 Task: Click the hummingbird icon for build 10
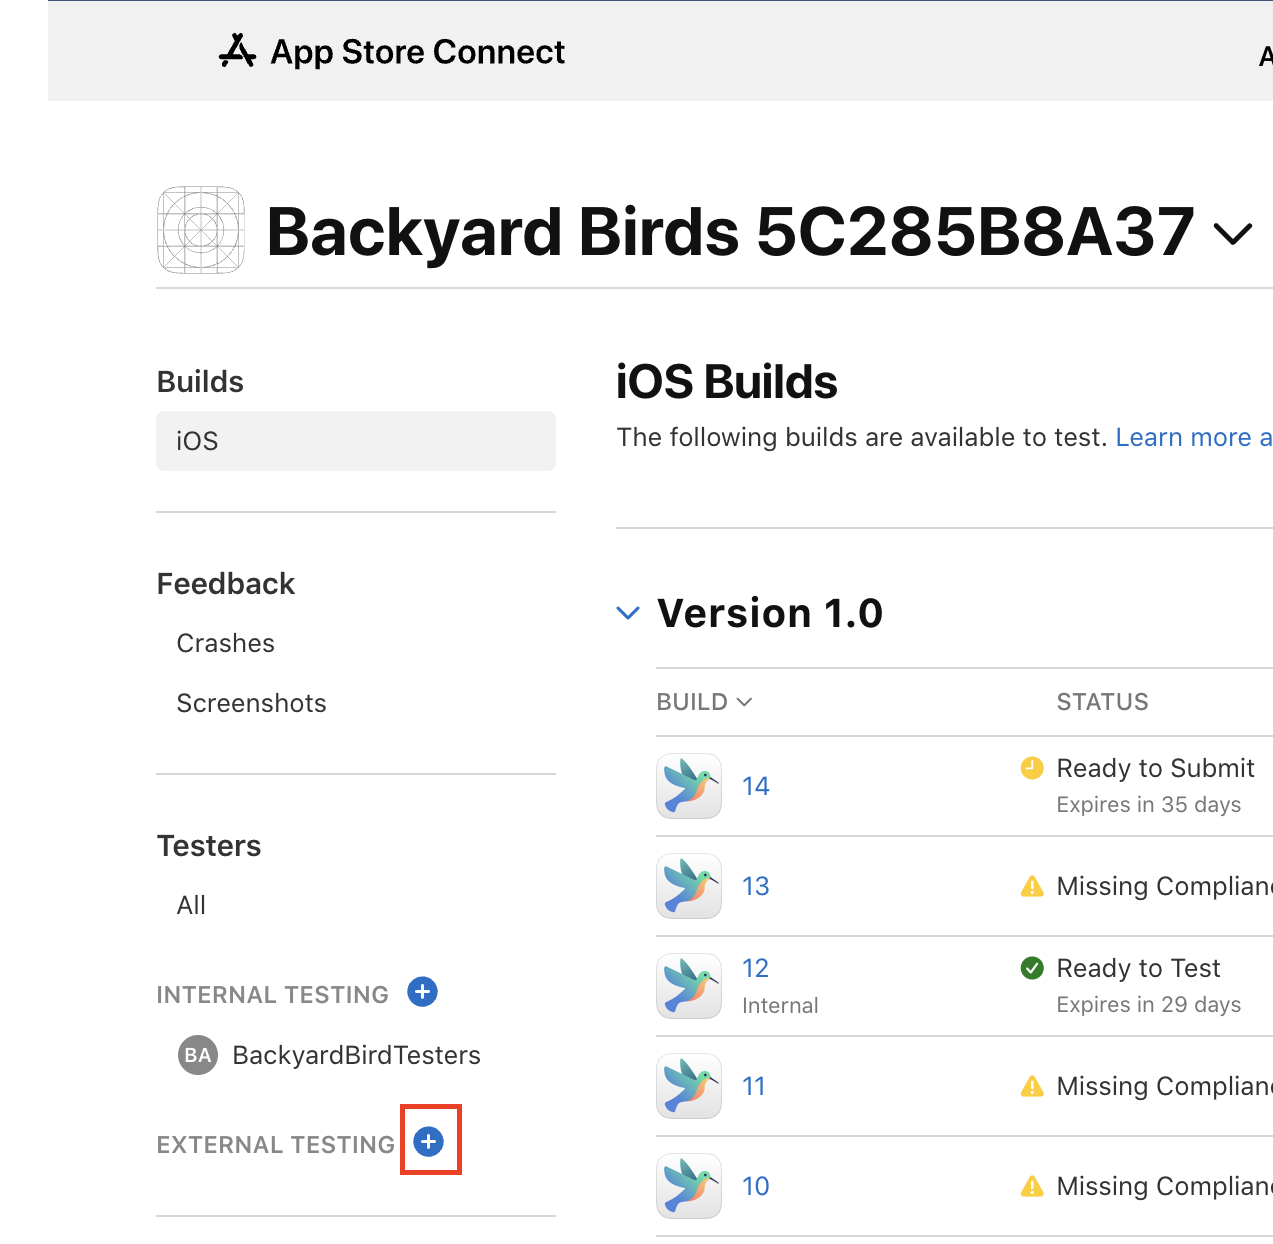pos(689,1186)
